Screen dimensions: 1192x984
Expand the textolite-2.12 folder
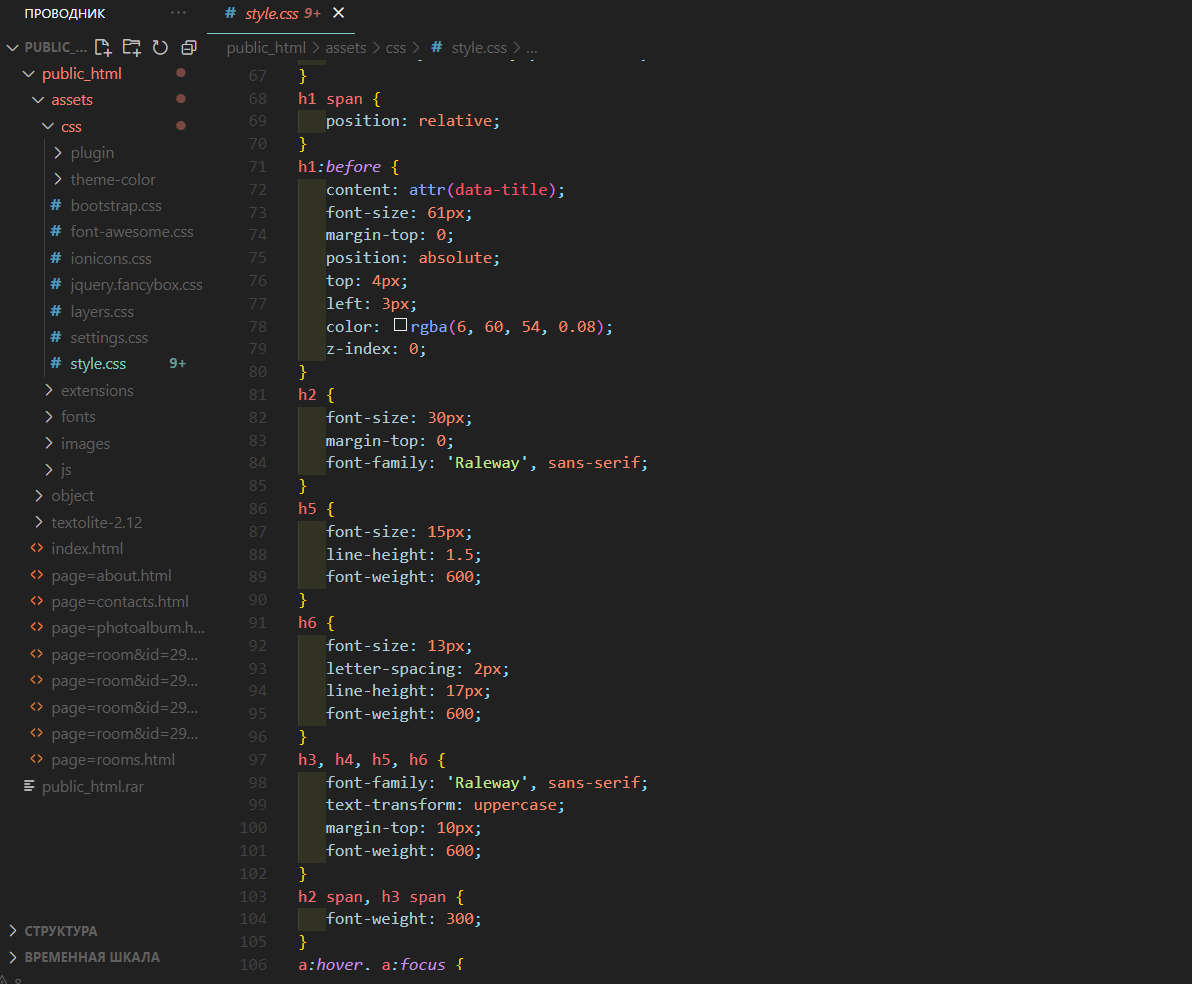point(39,522)
